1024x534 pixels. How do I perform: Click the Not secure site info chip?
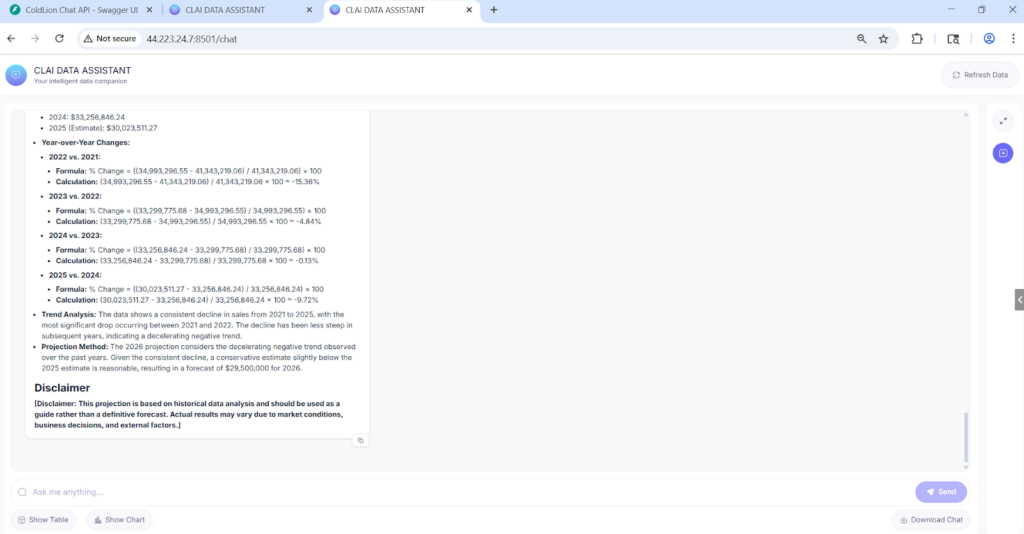pyautogui.click(x=110, y=39)
